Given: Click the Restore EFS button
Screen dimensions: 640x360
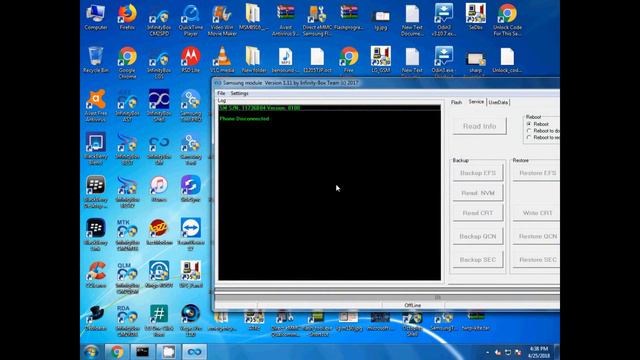Looking at the screenshot, I should tap(537, 173).
